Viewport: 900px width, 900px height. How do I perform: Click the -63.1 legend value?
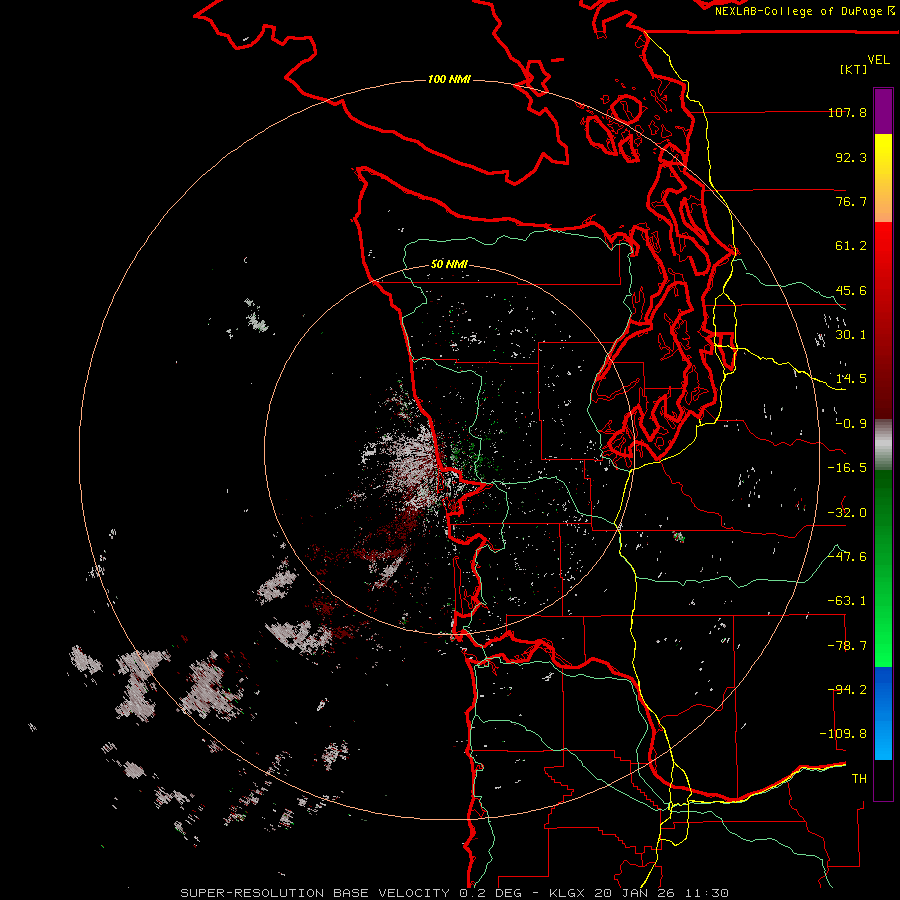pos(847,601)
